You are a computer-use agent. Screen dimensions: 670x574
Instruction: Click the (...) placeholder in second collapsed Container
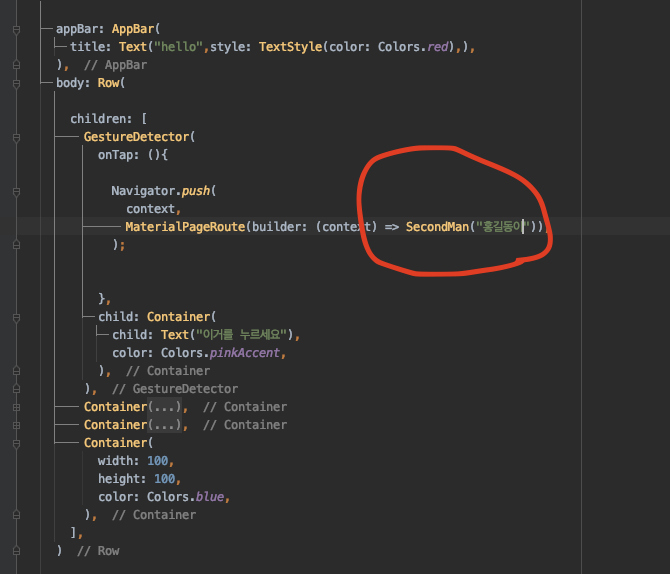pyautogui.click(x=165, y=425)
